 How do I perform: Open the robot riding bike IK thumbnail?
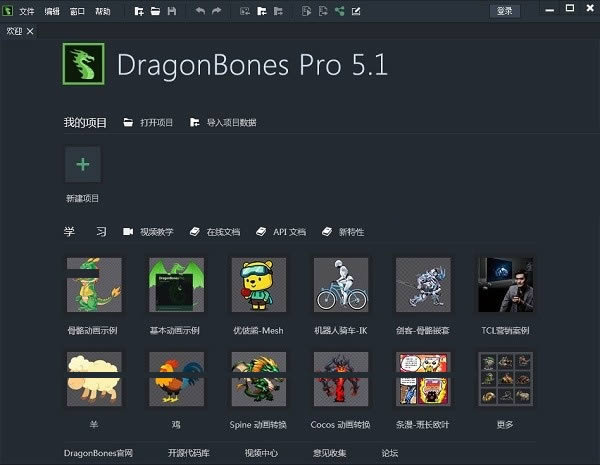341,285
